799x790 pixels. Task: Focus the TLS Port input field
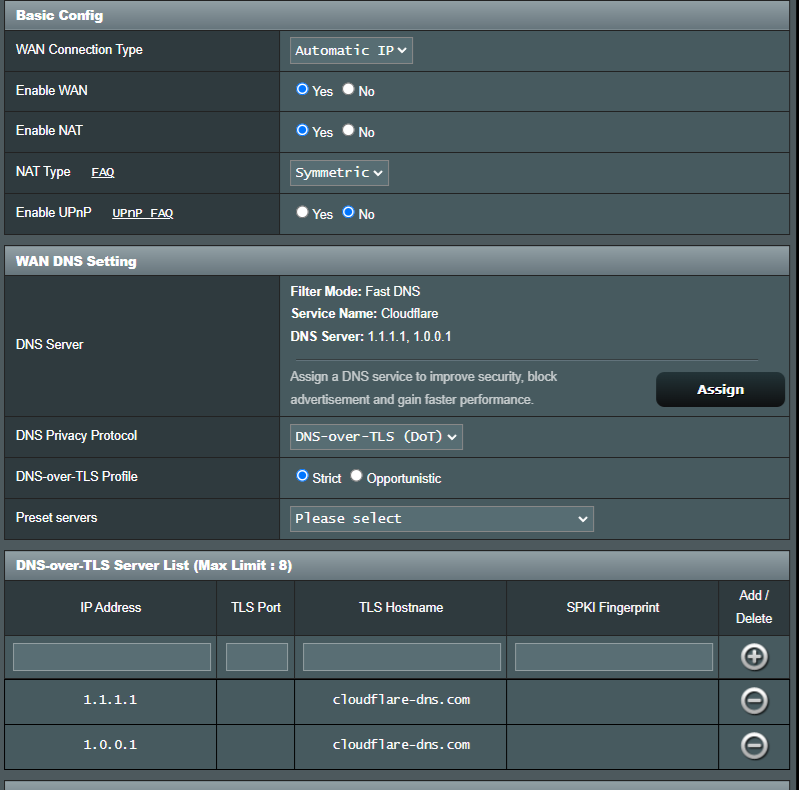click(257, 656)
